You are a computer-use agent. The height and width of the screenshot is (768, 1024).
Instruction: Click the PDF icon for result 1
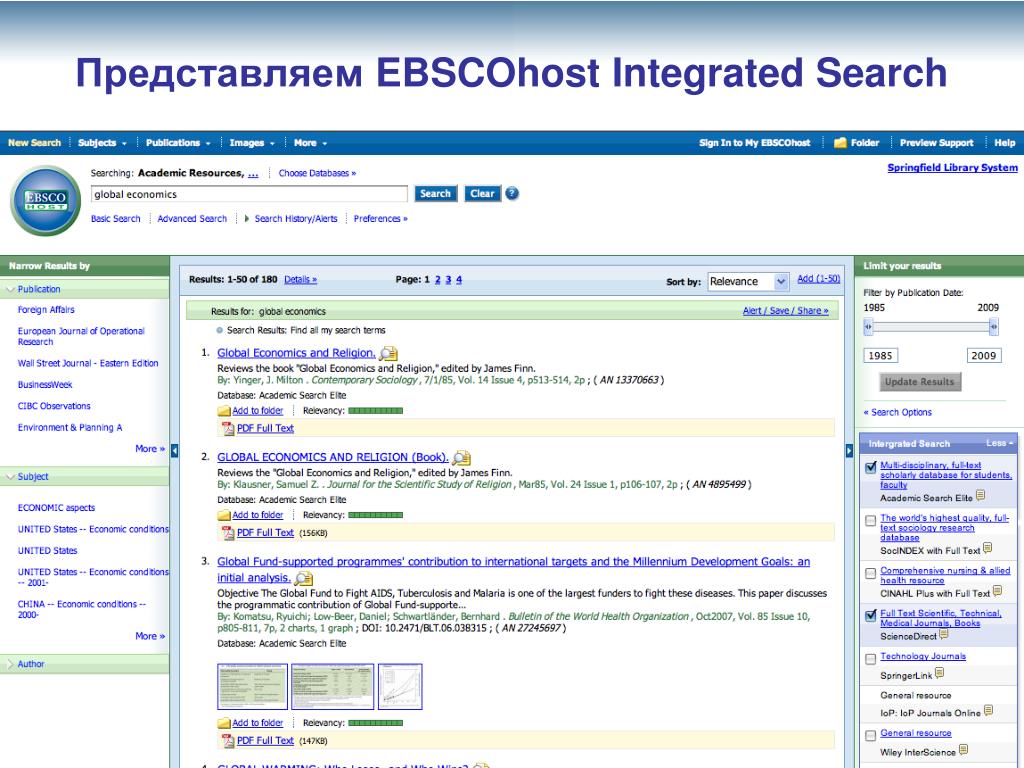pos(228,428)
